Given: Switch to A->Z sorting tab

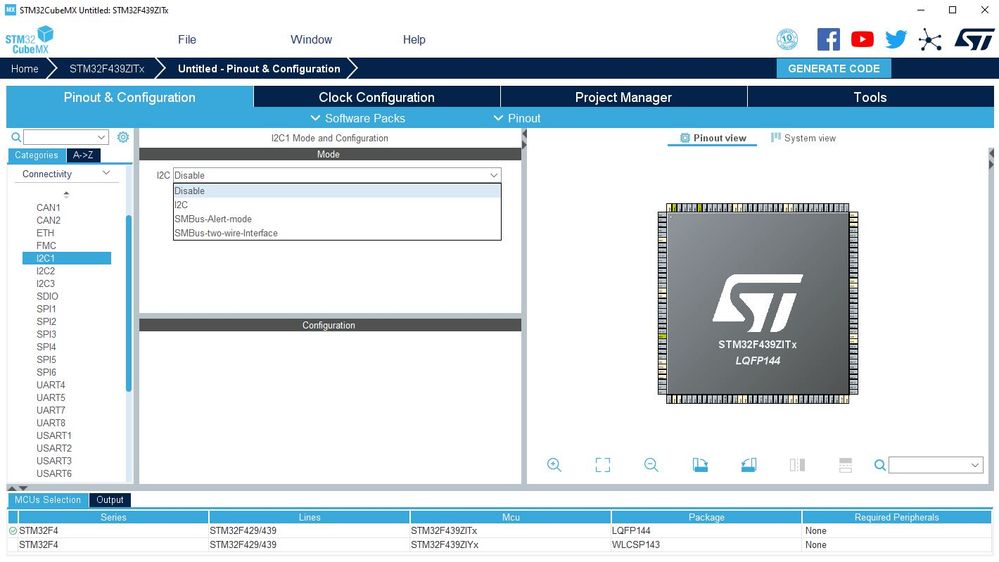Looking at the screenshot, I should tap(83, 155).
